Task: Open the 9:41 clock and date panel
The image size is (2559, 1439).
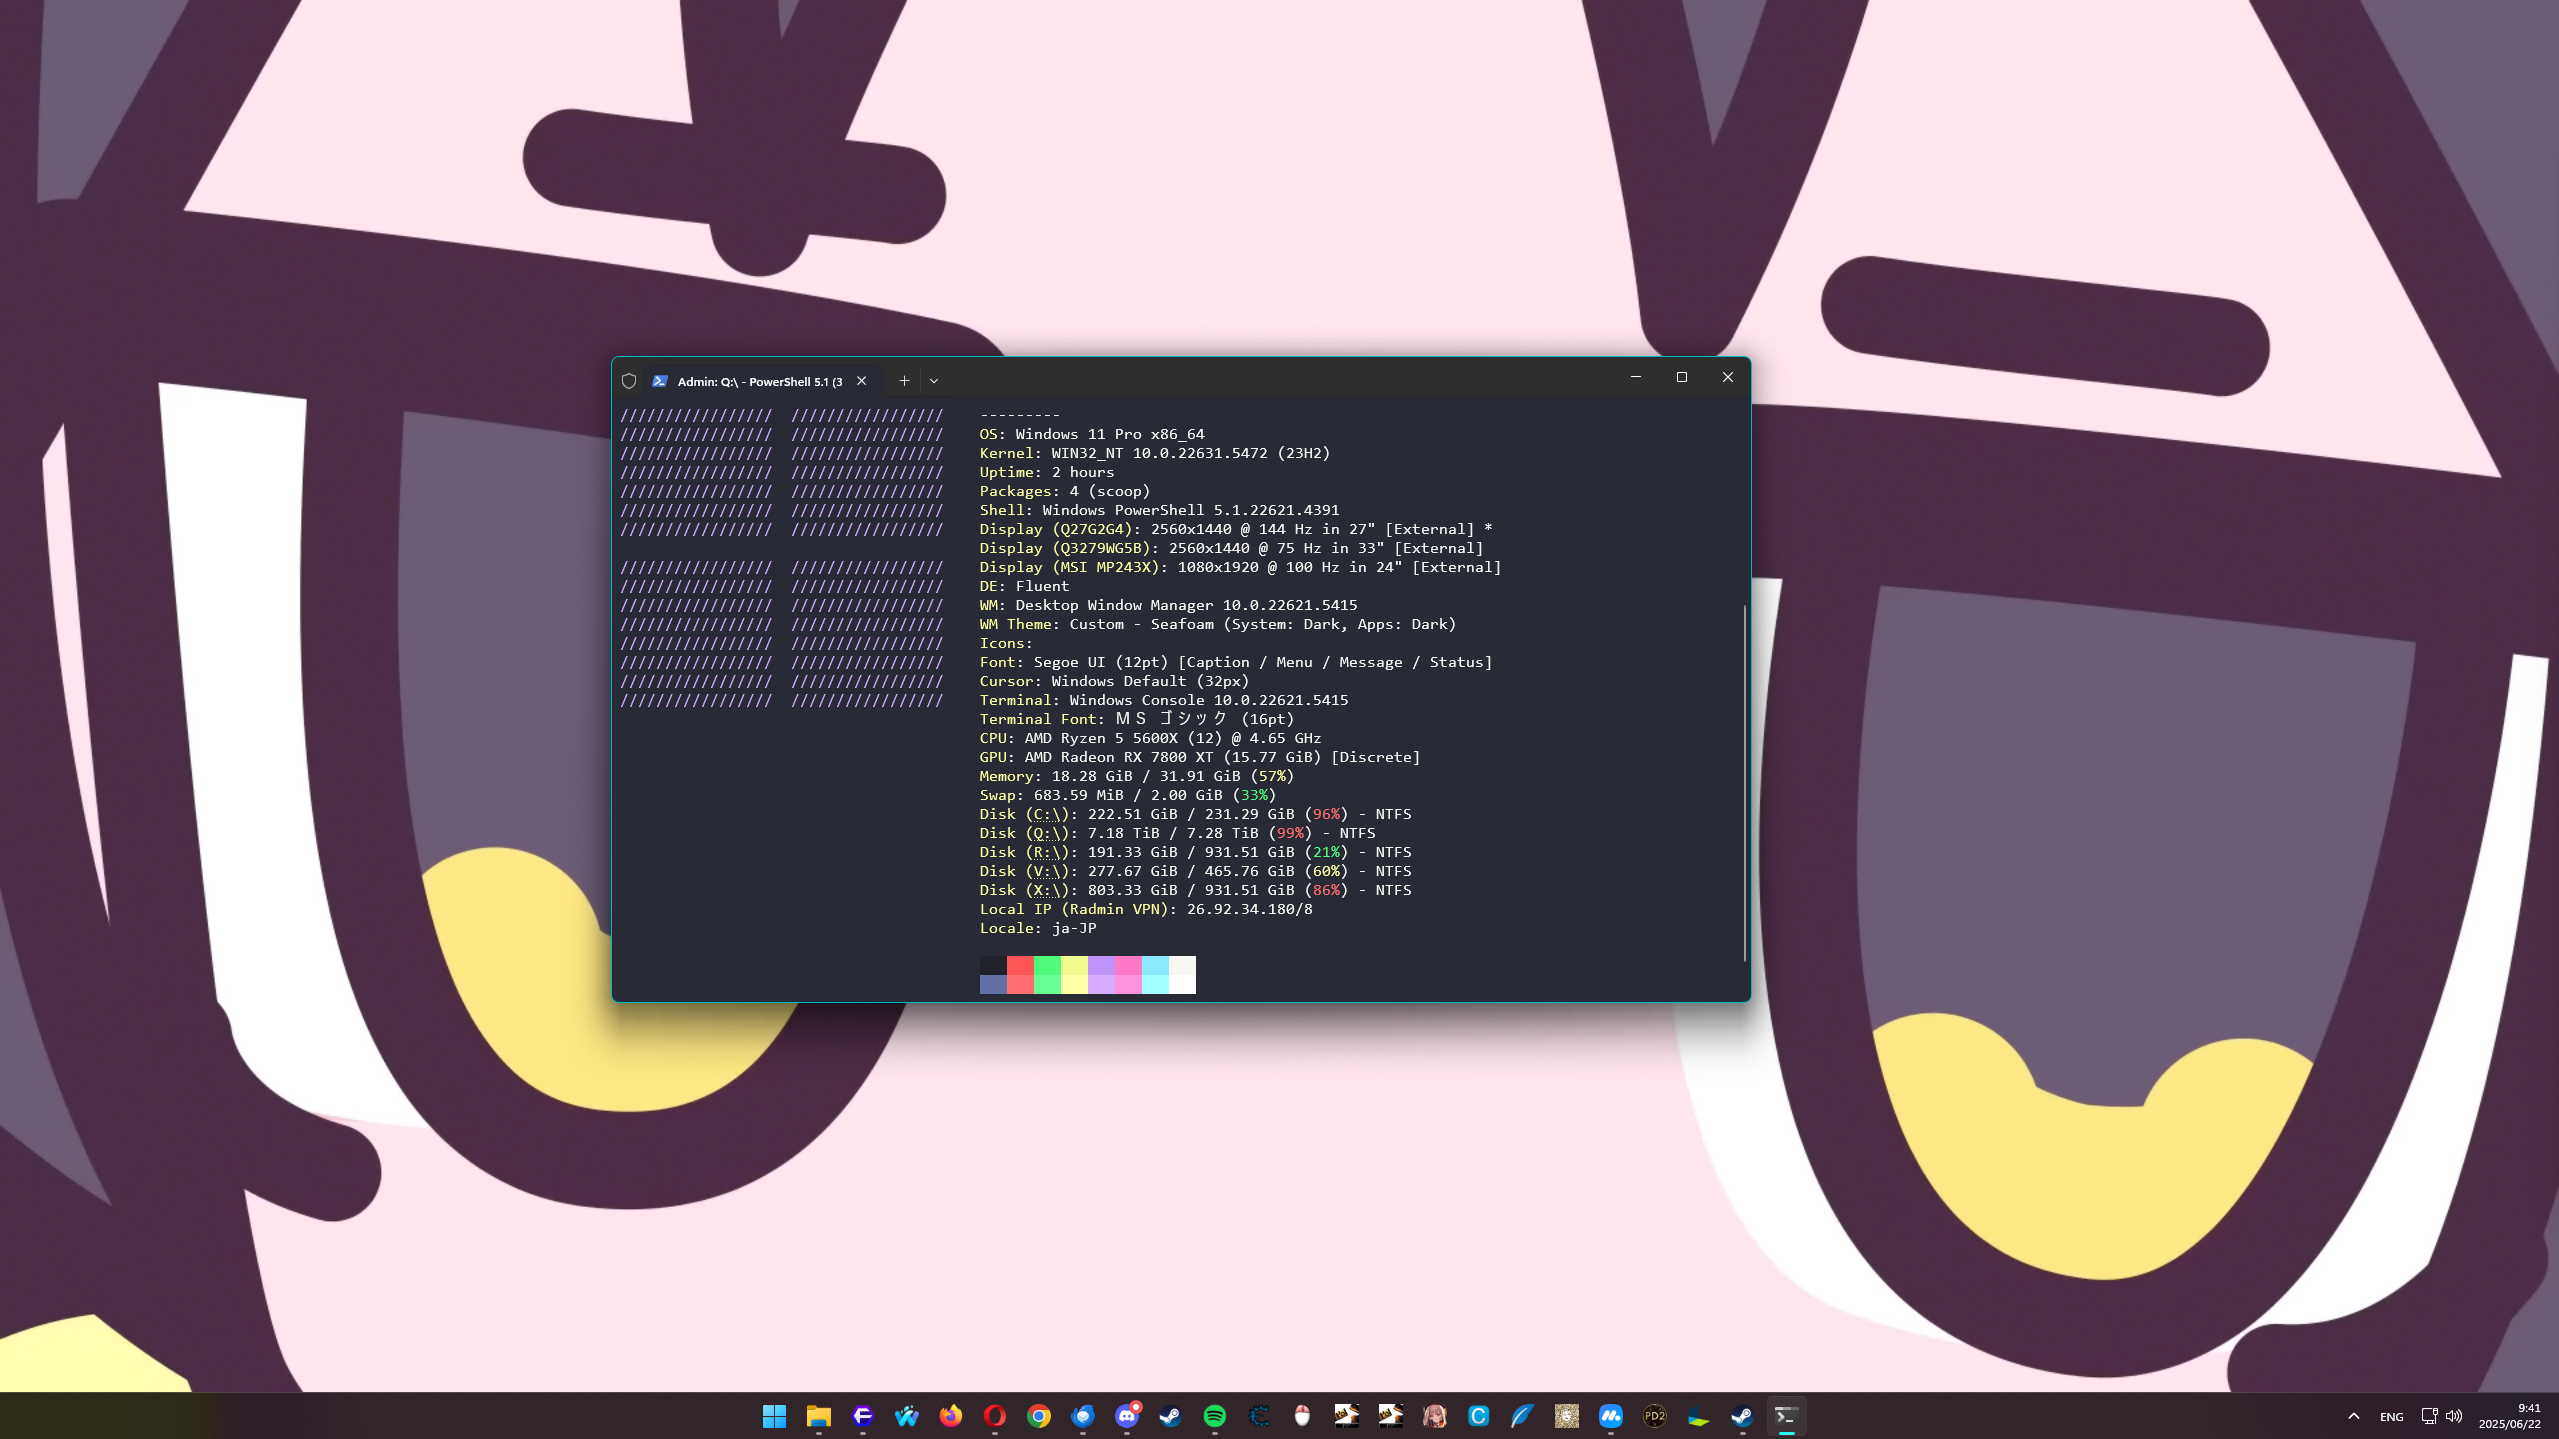Action: coord(2510,1416)
